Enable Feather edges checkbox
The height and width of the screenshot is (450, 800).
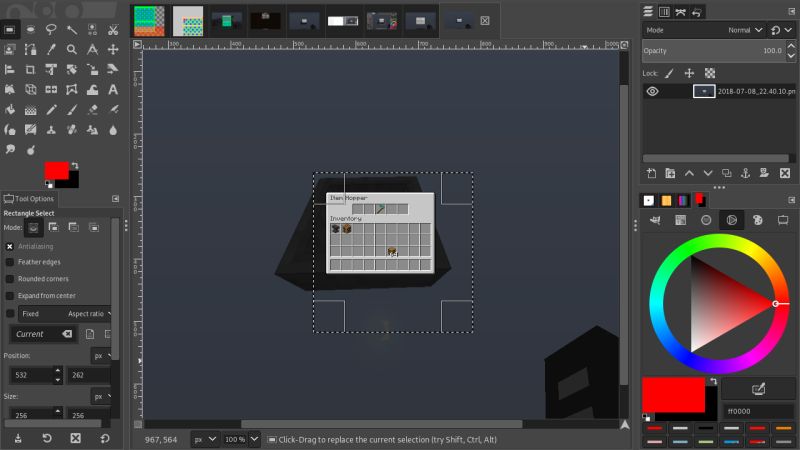(x=10, y=262)
